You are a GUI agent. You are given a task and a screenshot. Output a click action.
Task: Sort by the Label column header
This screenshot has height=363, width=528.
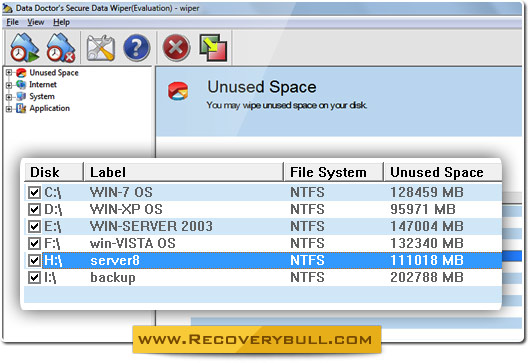pyautogui.click(x=183, y=172)
